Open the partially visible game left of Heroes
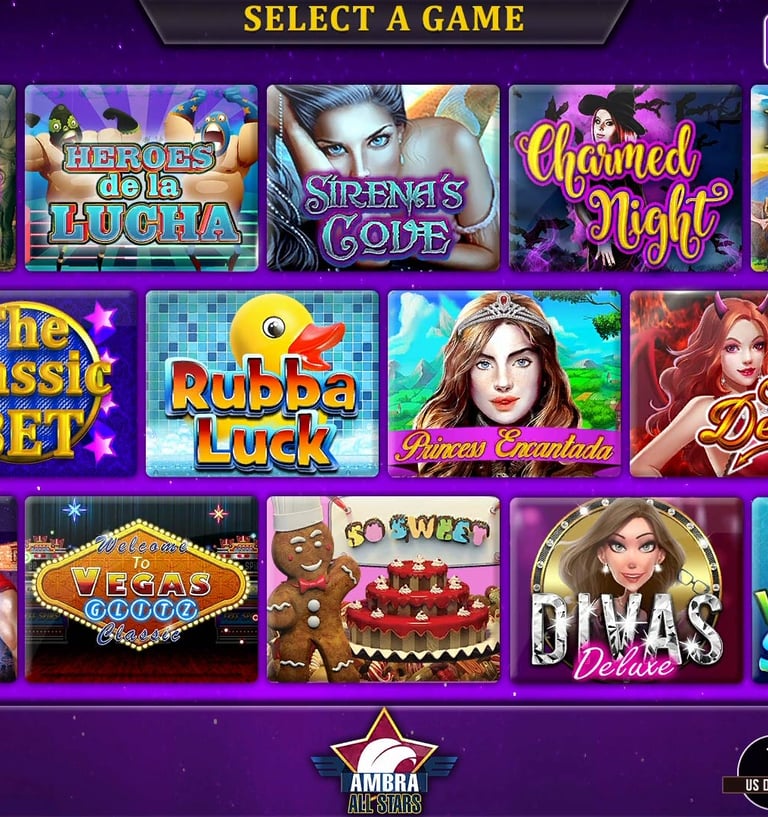This screenshot has height=817, width=768. (x=7, y=178)
